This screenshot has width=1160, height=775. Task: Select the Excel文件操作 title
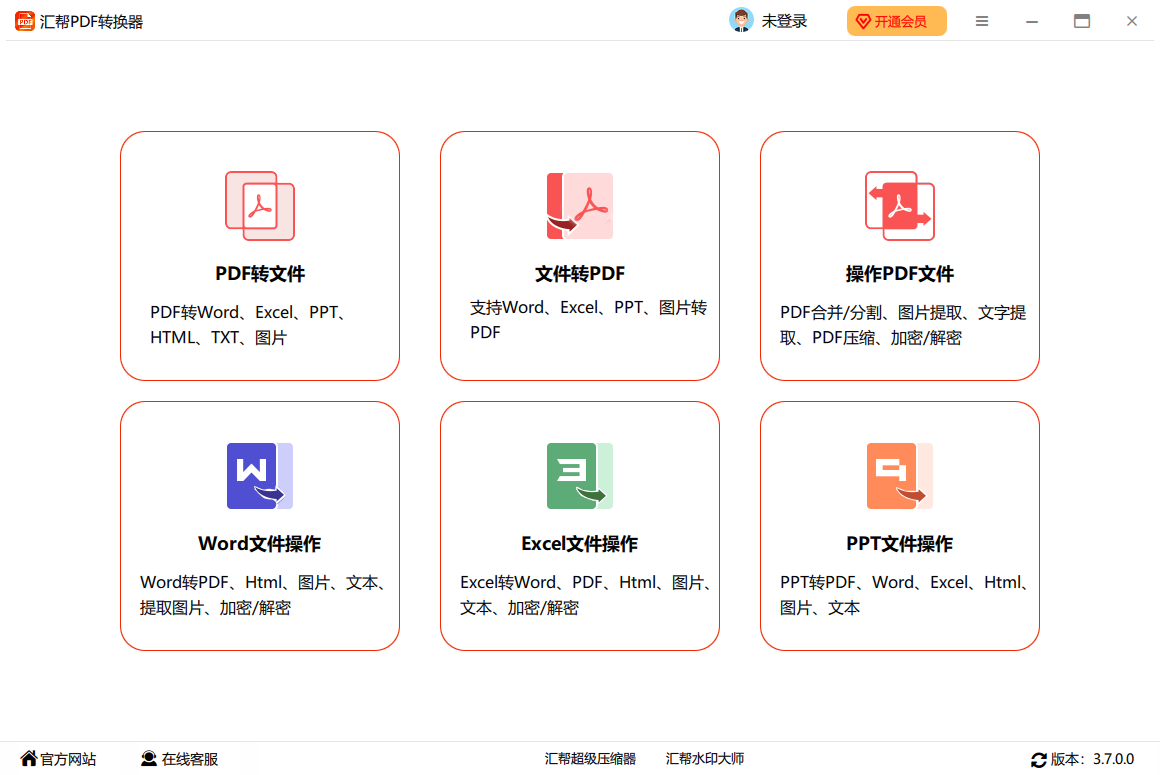click(580, 544)
